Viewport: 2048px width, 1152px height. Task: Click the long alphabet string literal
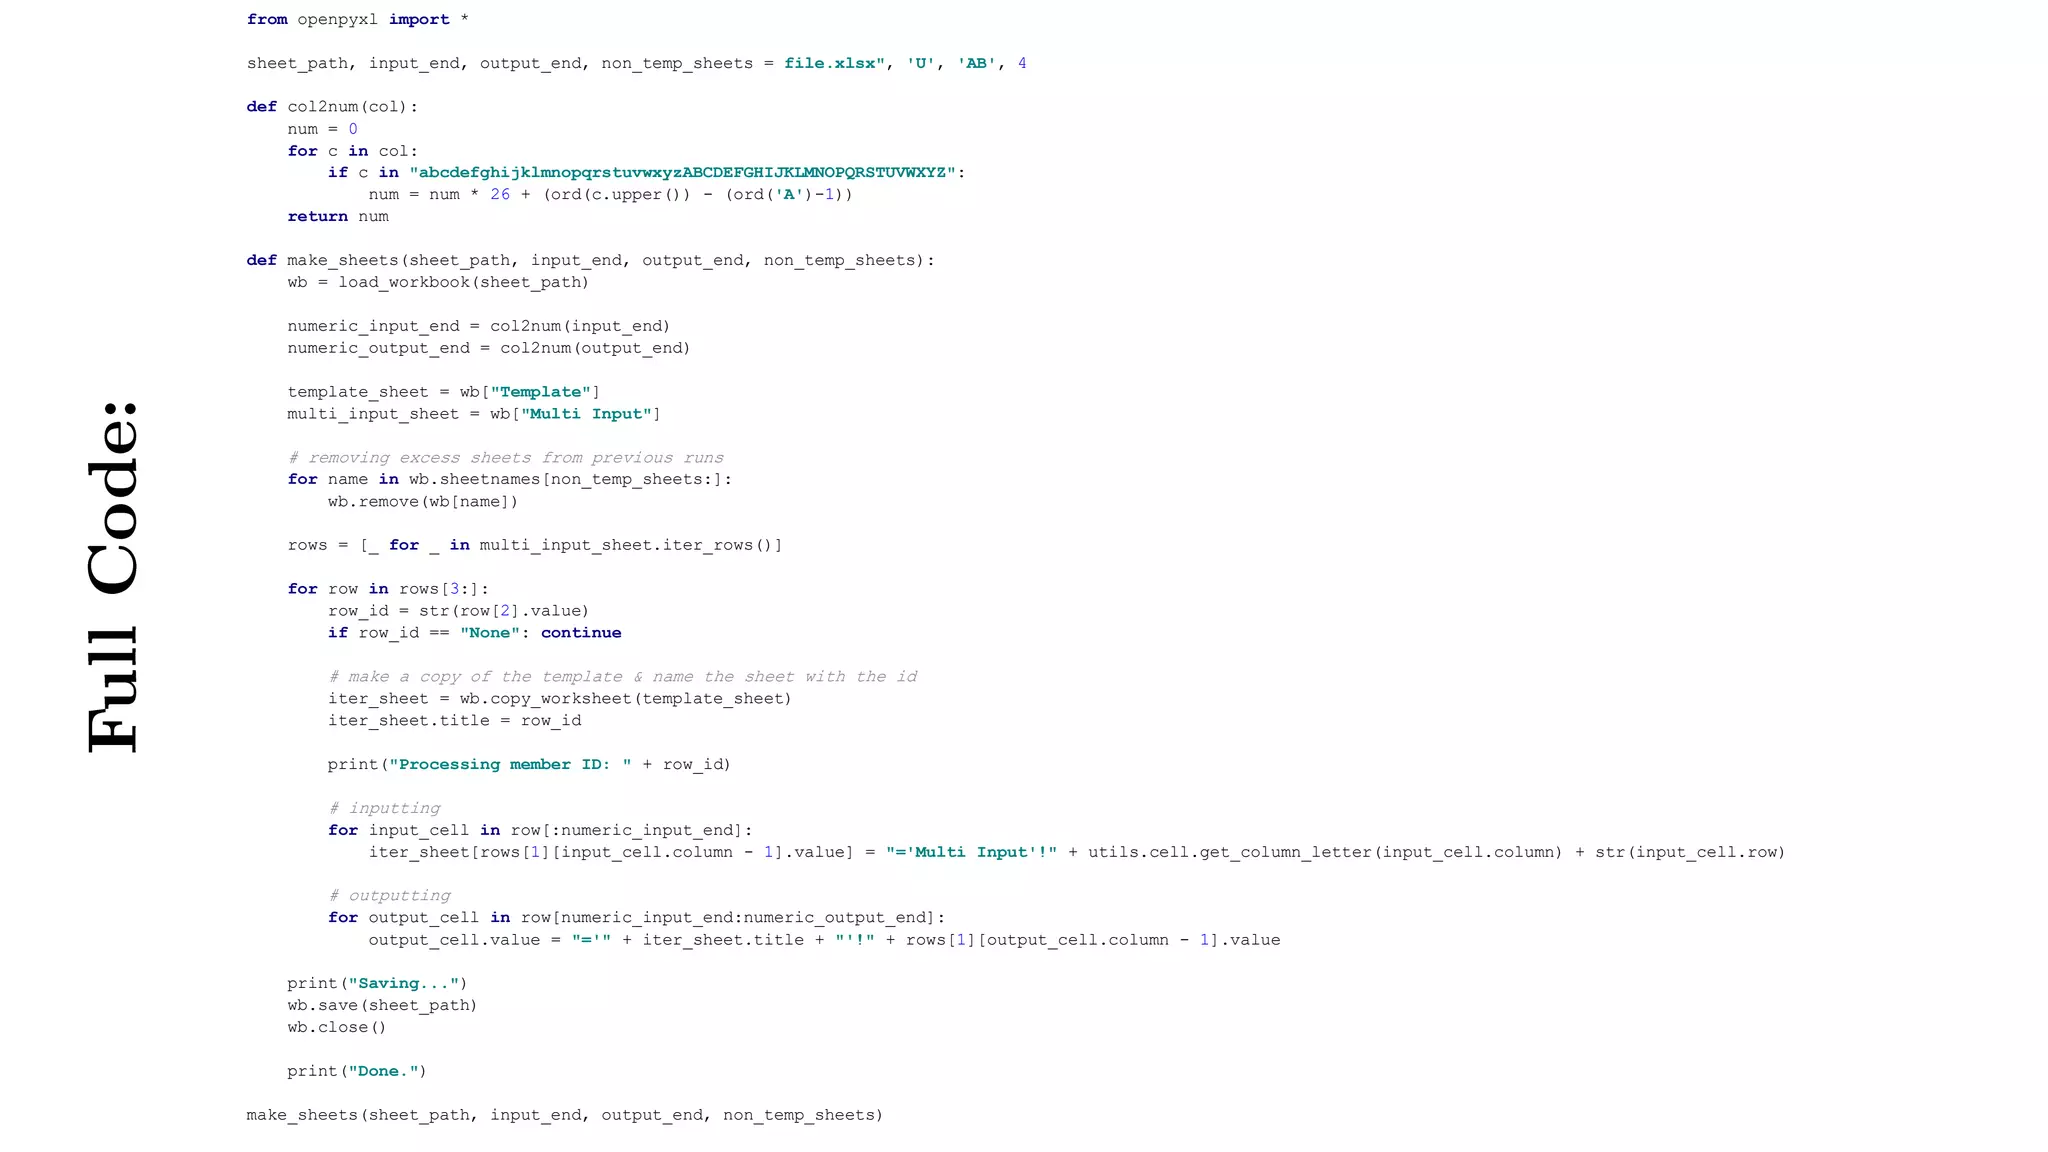coord(682,172)
